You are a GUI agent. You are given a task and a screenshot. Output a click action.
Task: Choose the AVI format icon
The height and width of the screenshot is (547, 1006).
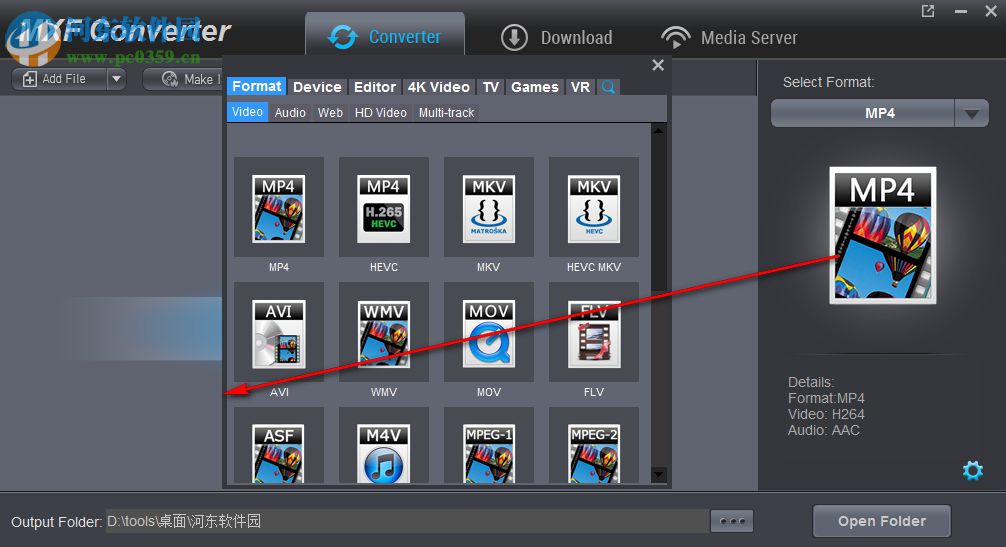(x=278, y=333)
